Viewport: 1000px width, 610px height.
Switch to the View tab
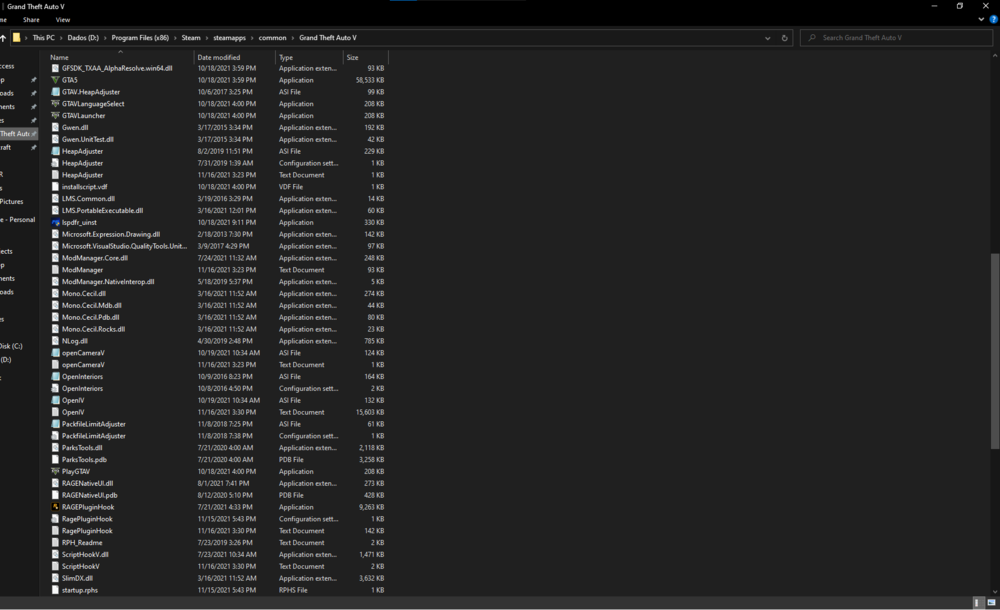point(62,18)
